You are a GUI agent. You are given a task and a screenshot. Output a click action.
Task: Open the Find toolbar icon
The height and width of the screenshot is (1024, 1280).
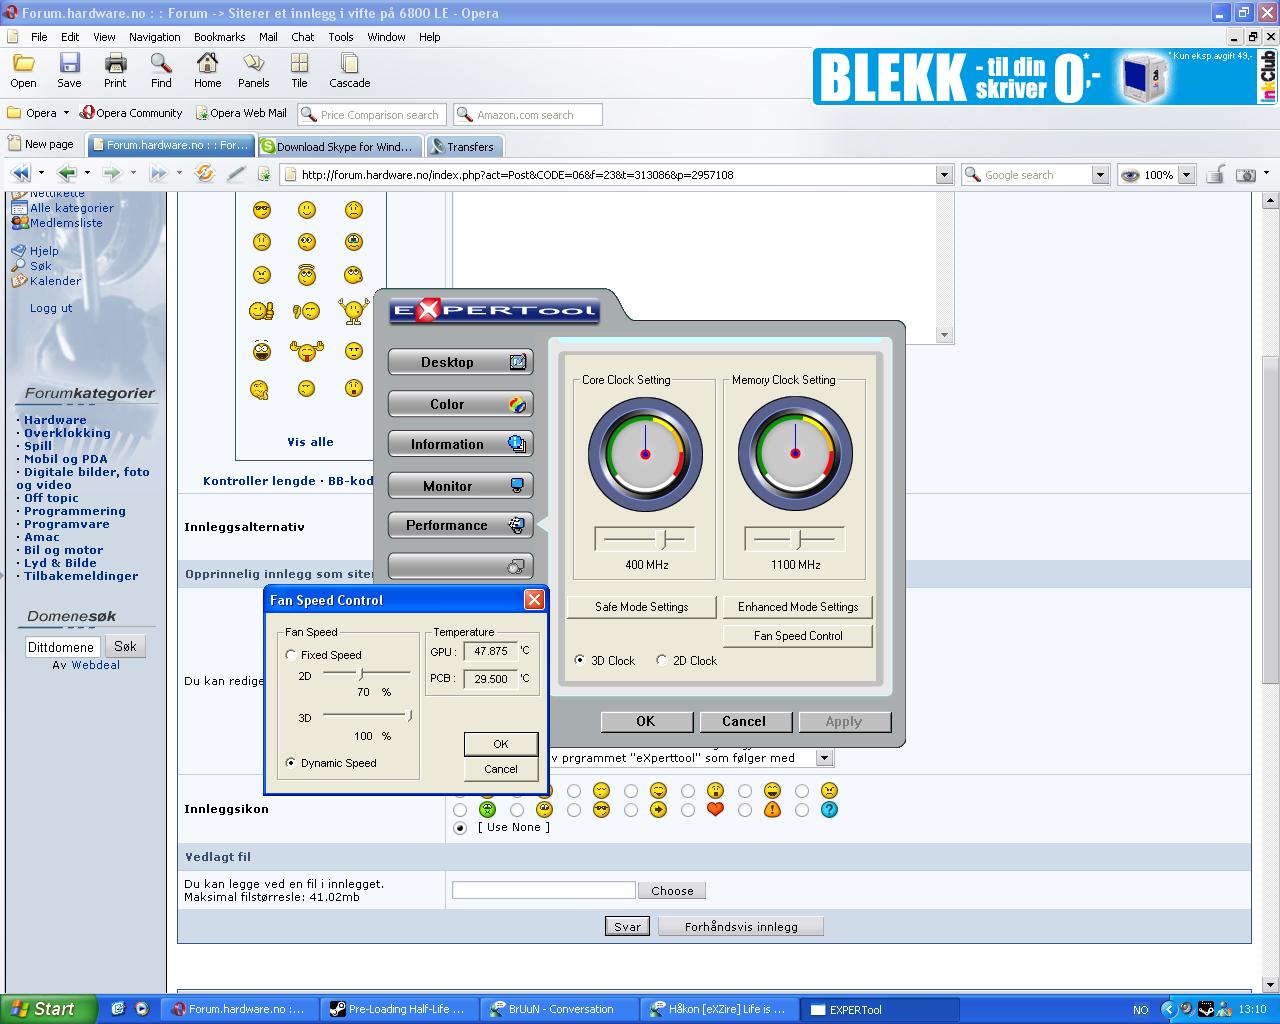pyautogui.click(x=161, y=70)
